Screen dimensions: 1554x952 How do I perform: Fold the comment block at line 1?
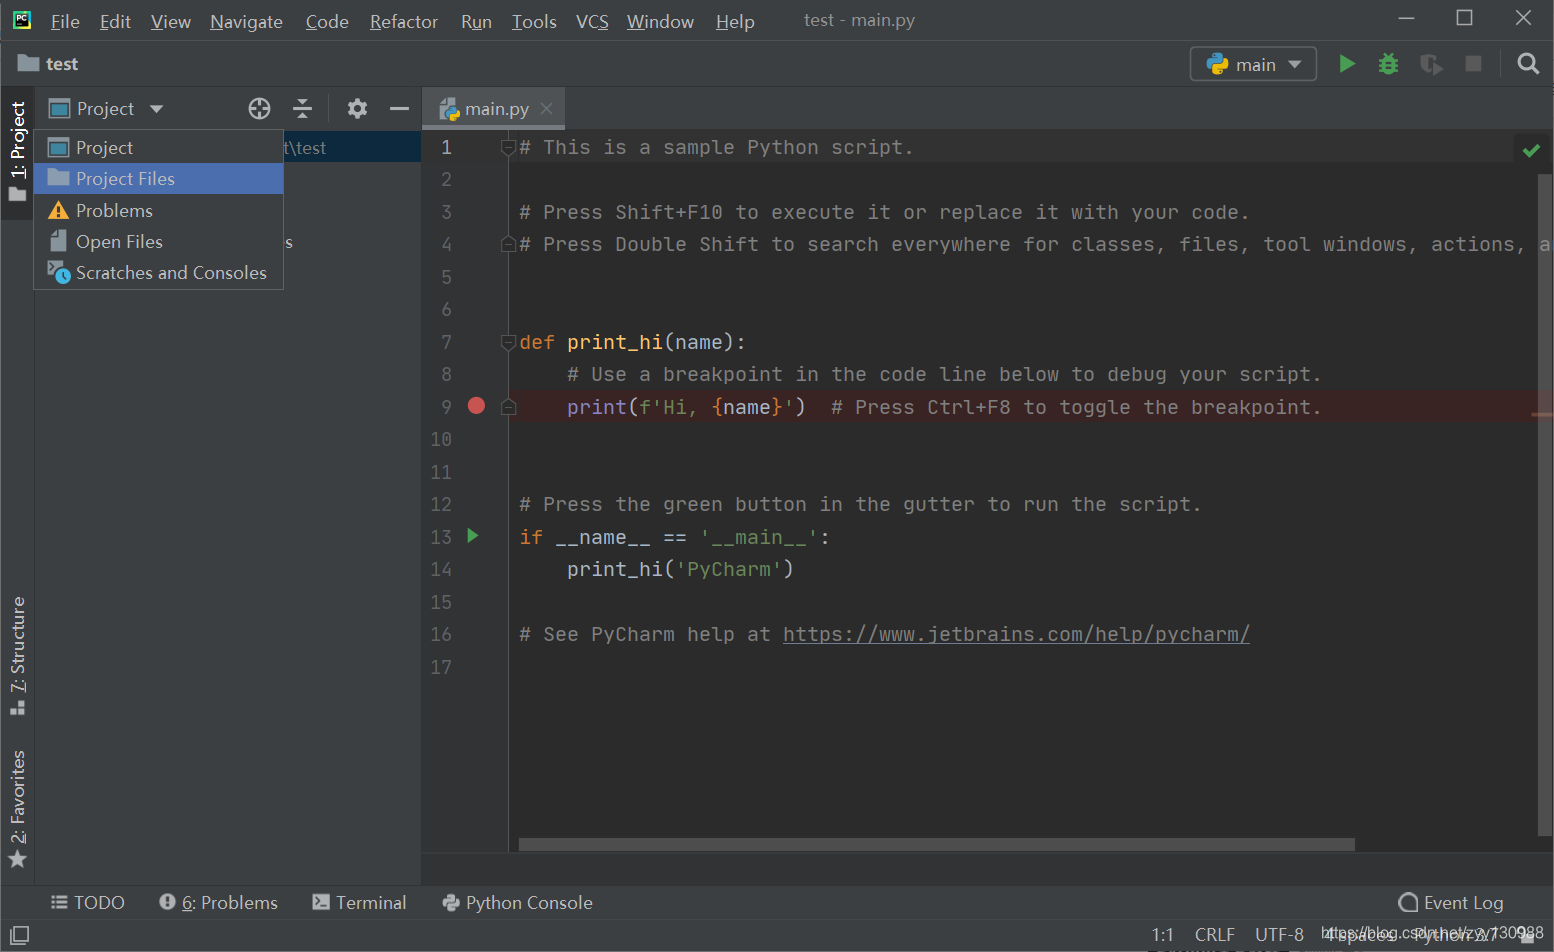click(508, 147)
